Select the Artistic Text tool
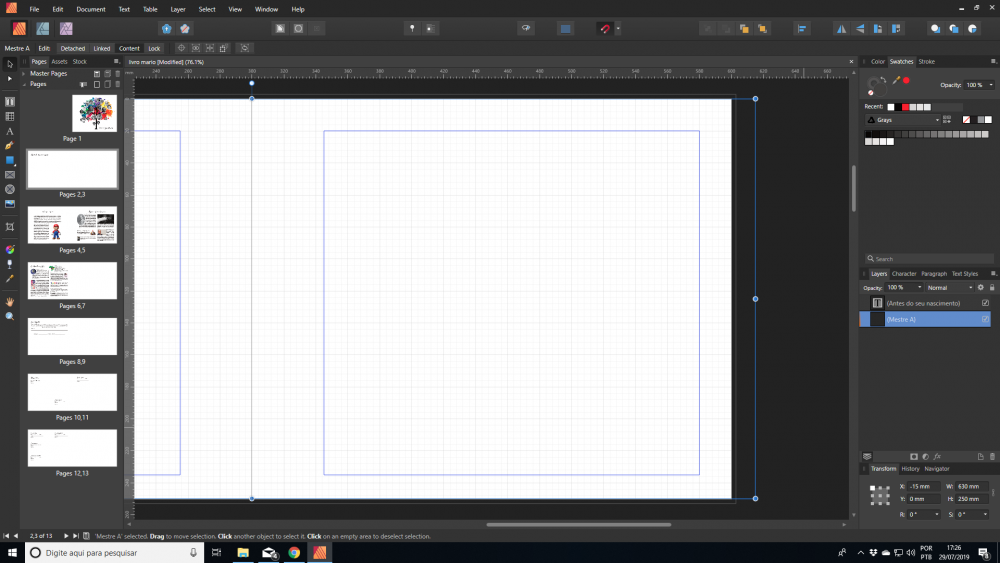This screenshot has height=563, width=1000. [x=10, y=131]
